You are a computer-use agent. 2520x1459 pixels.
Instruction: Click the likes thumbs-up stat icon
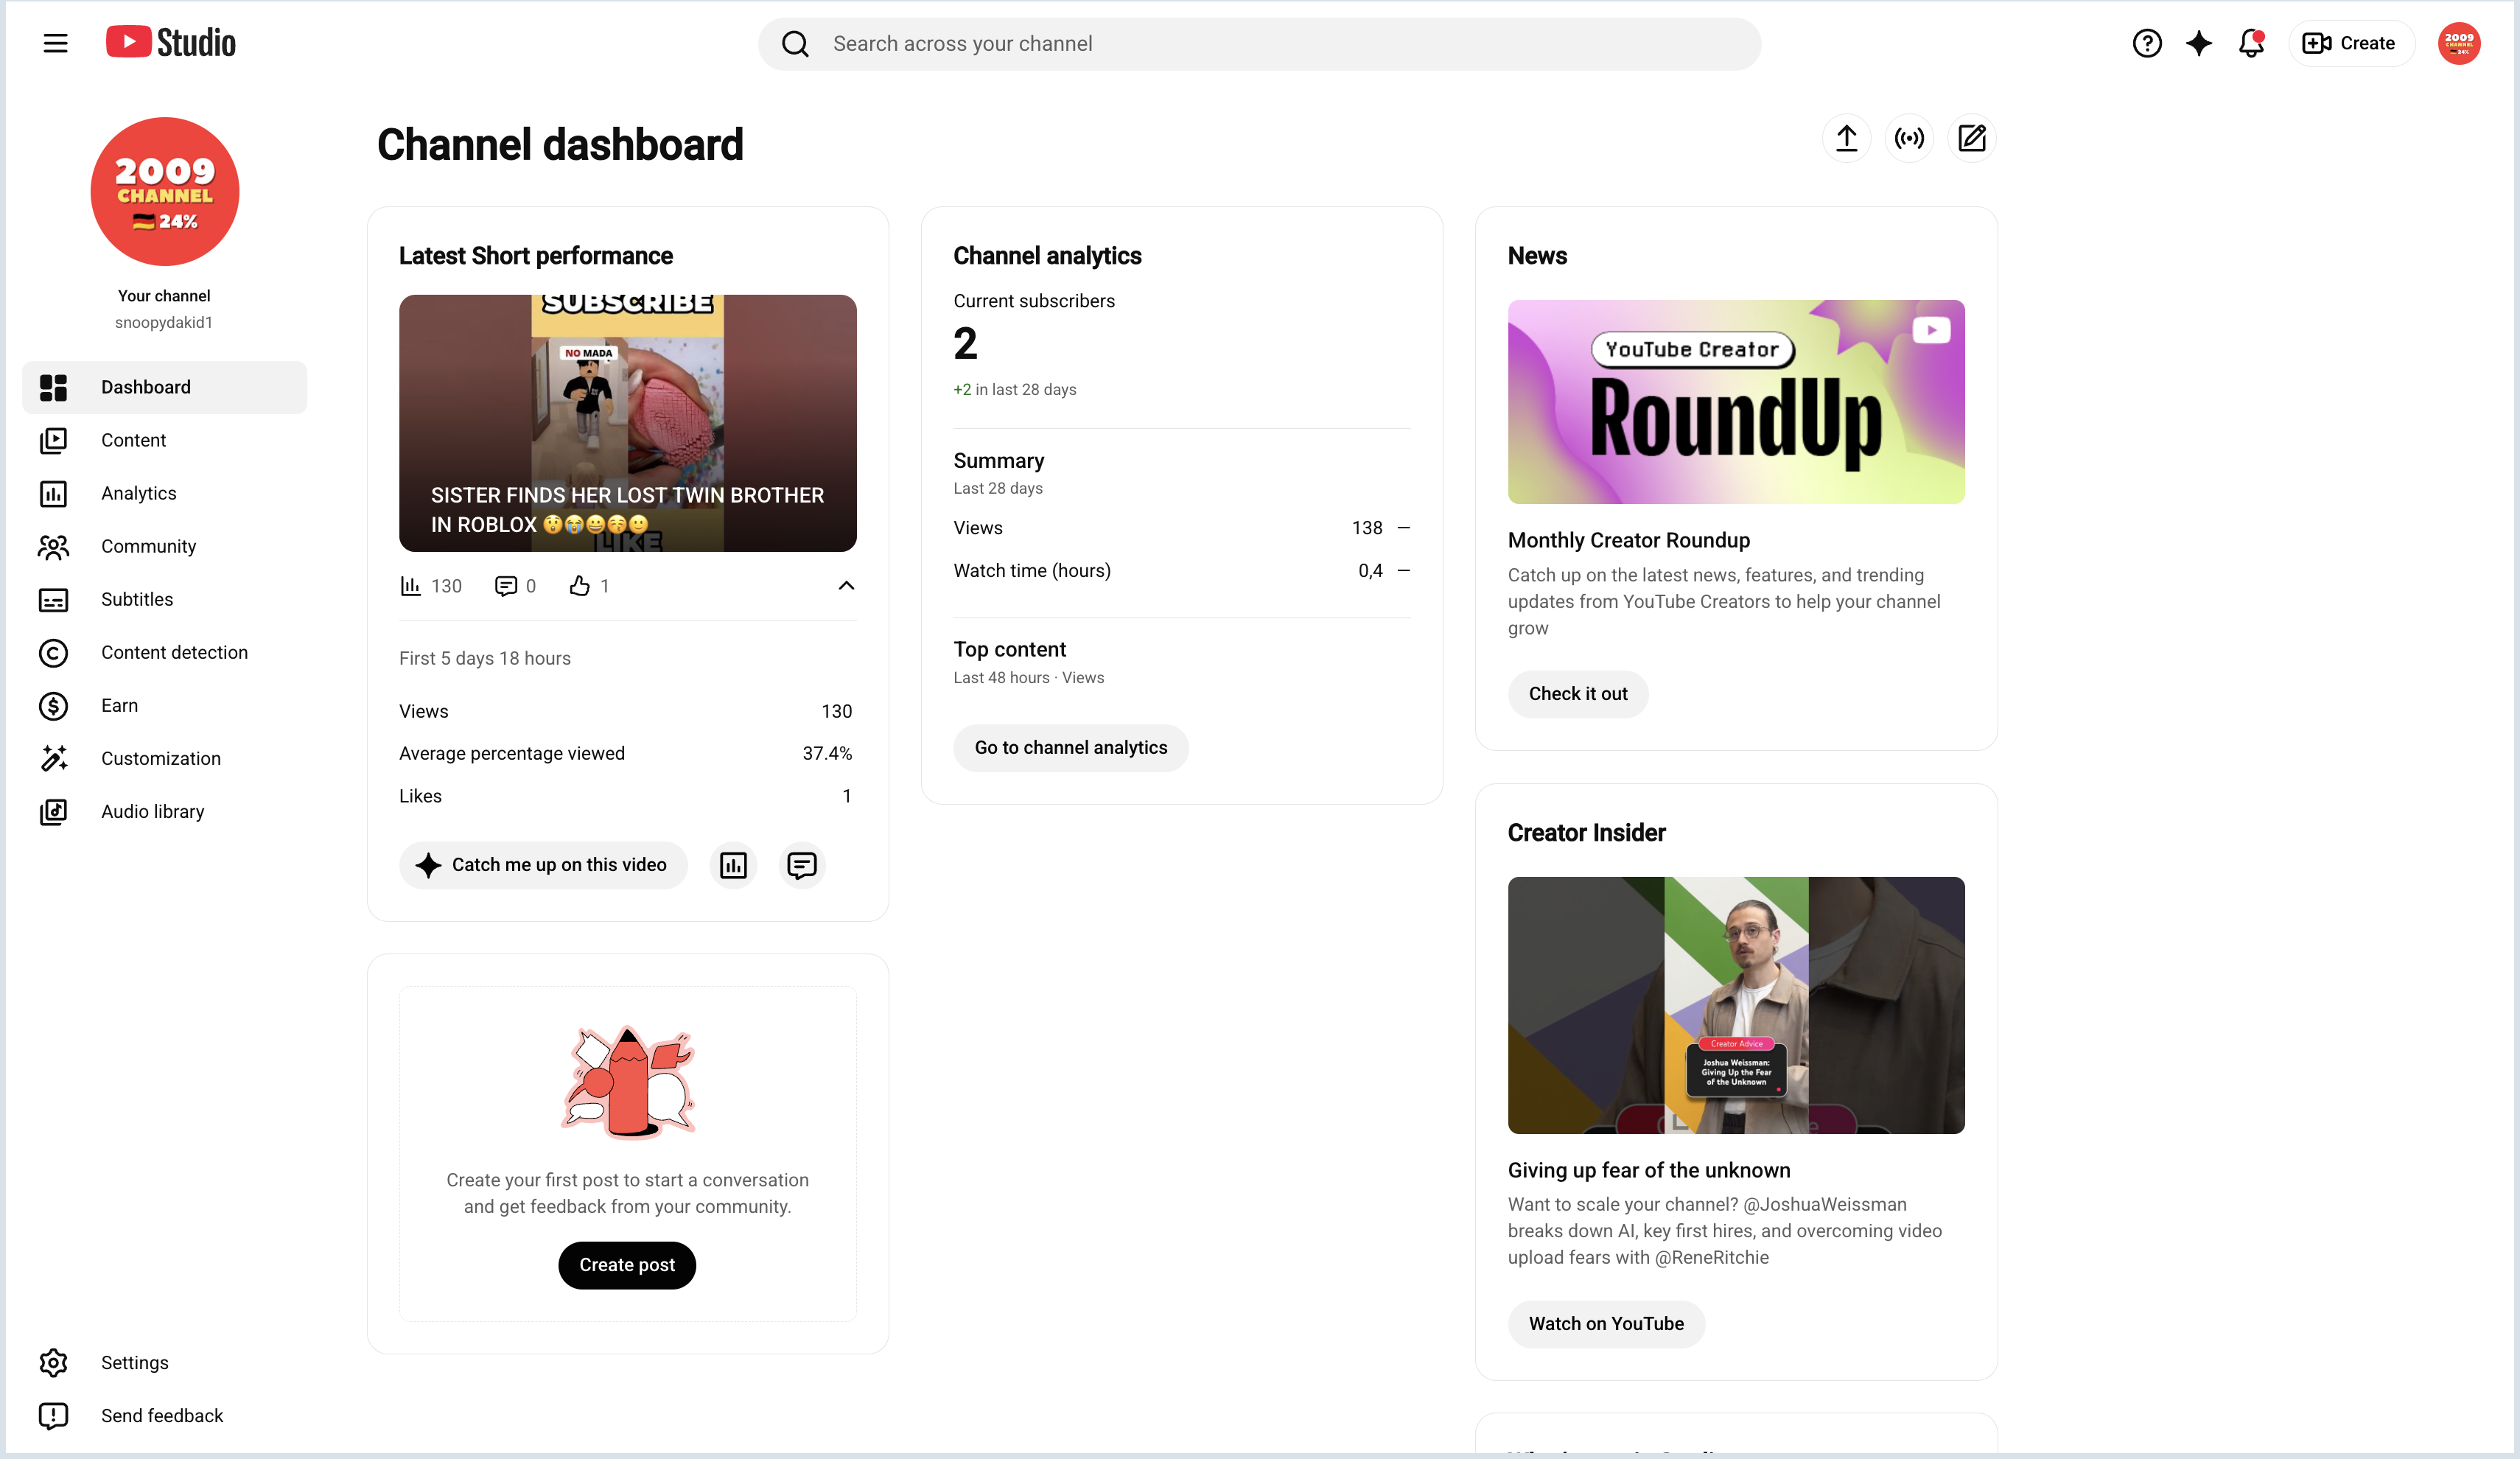pos(580,586)
